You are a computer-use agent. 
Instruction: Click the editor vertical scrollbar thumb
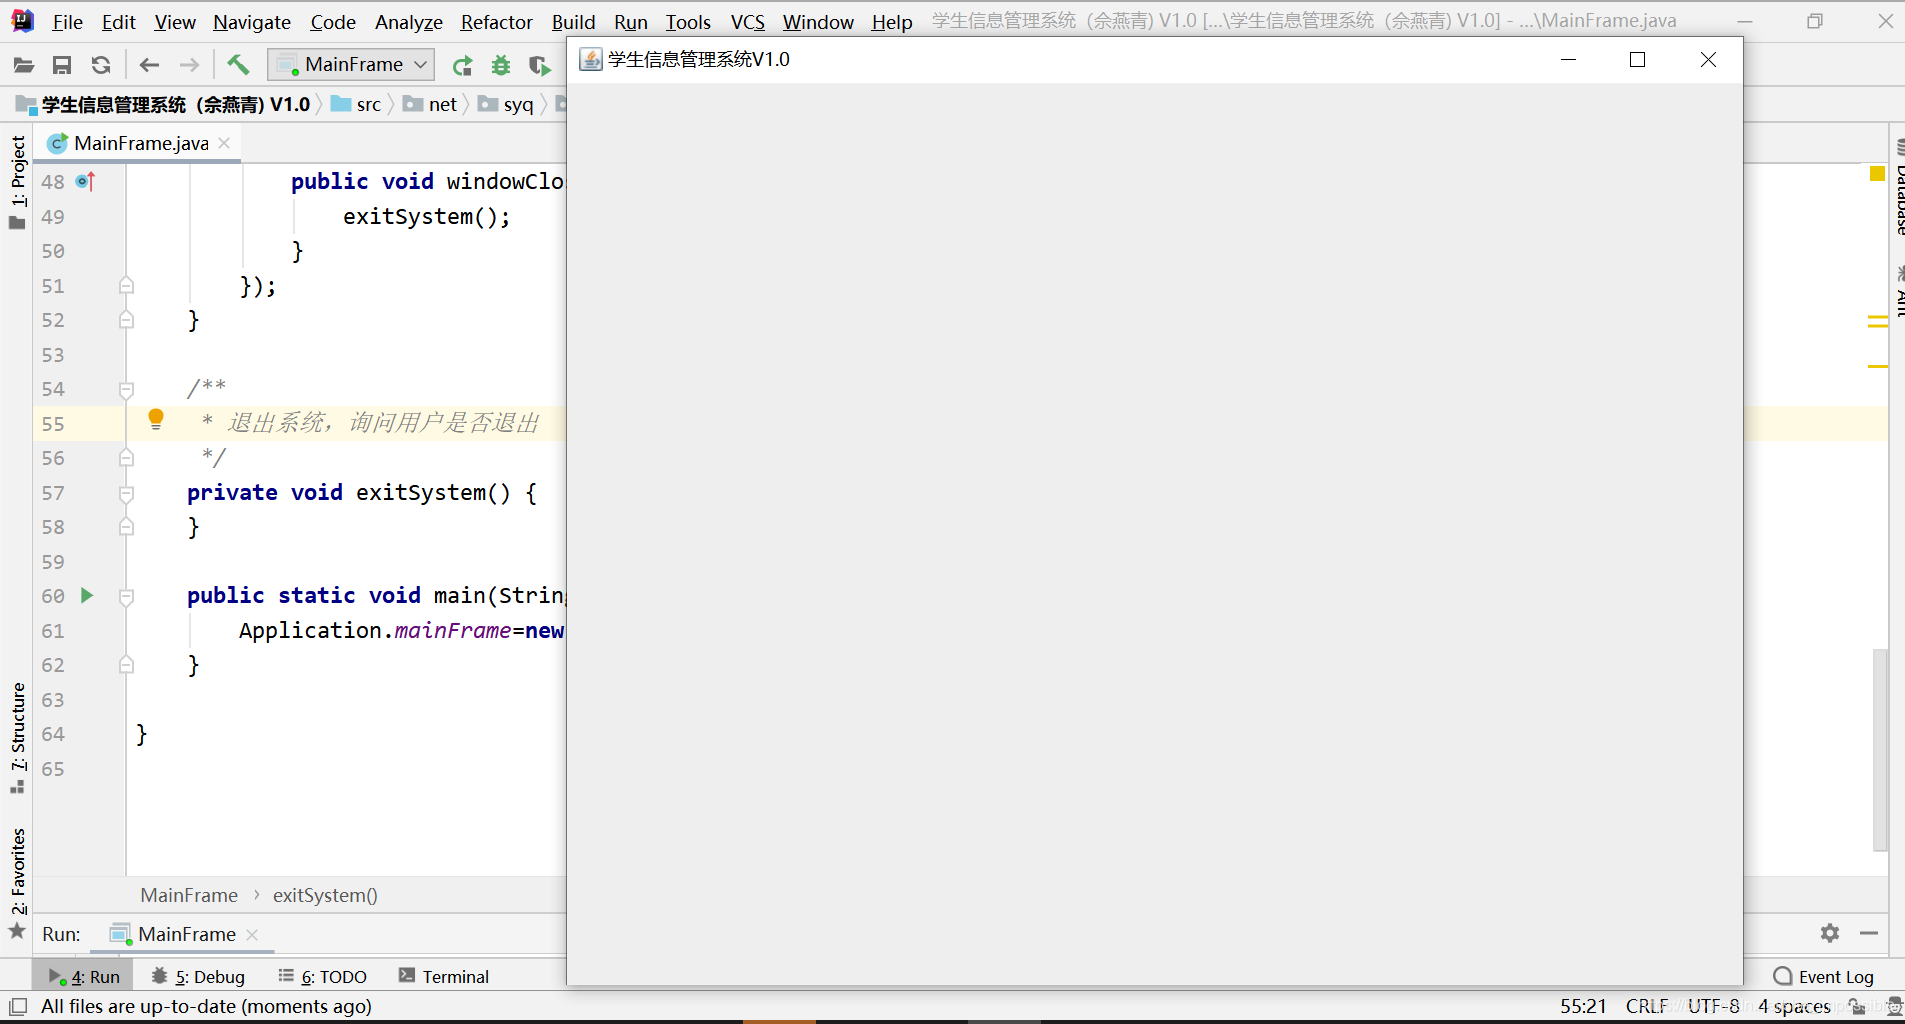pos(1880,750)
